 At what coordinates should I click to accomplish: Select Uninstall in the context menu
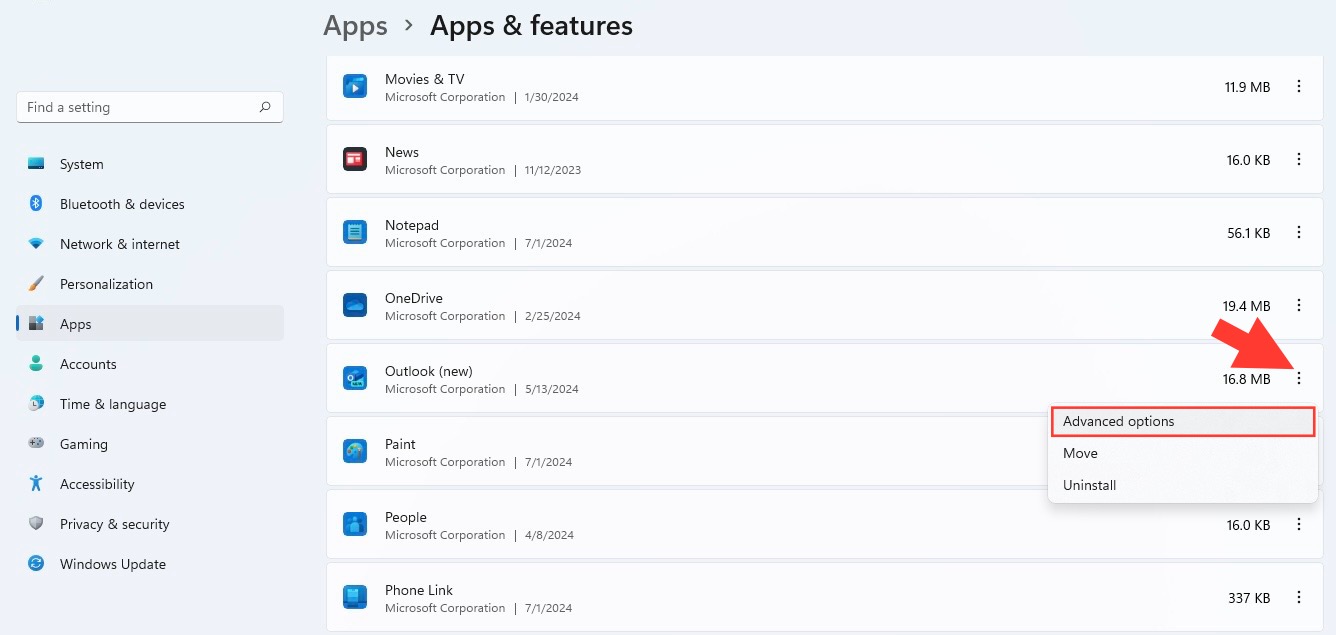(x=1183, y=486)
